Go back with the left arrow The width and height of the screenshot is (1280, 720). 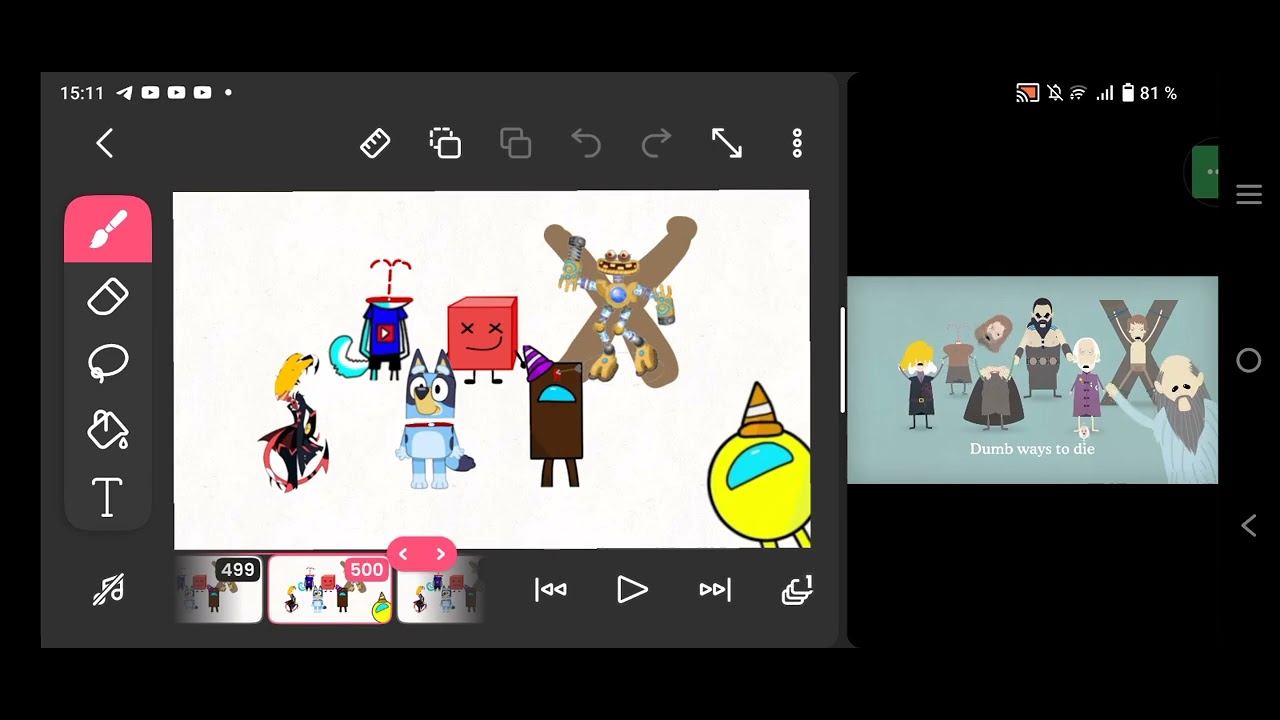point(104,143)
